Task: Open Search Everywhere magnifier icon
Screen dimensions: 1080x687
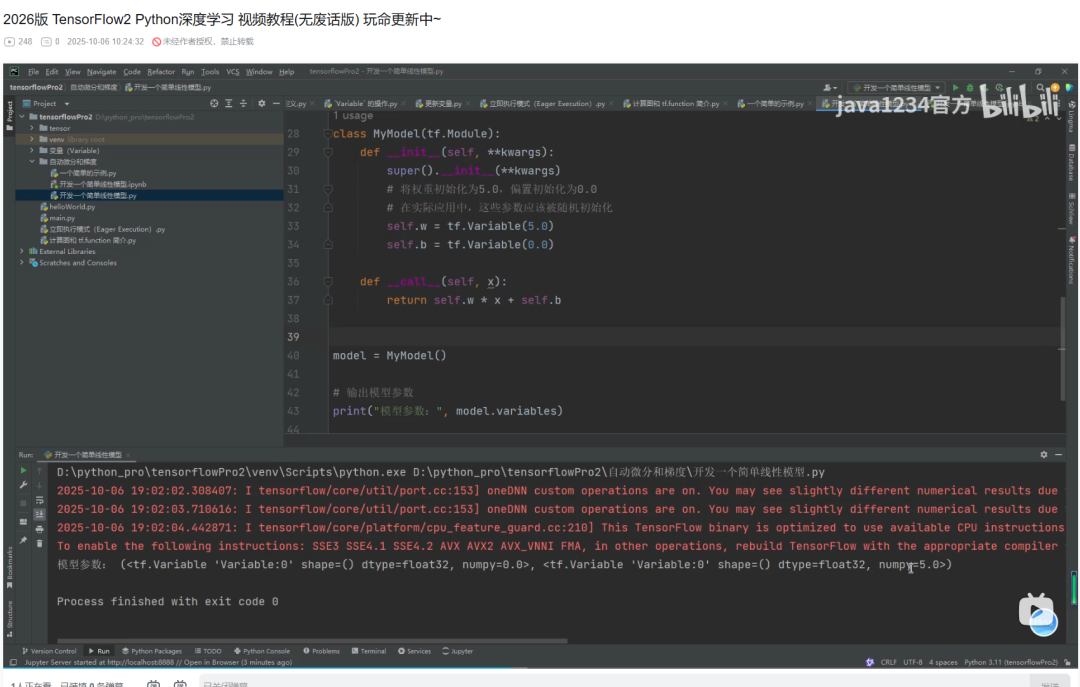Action: click(x=1041, y=88)
